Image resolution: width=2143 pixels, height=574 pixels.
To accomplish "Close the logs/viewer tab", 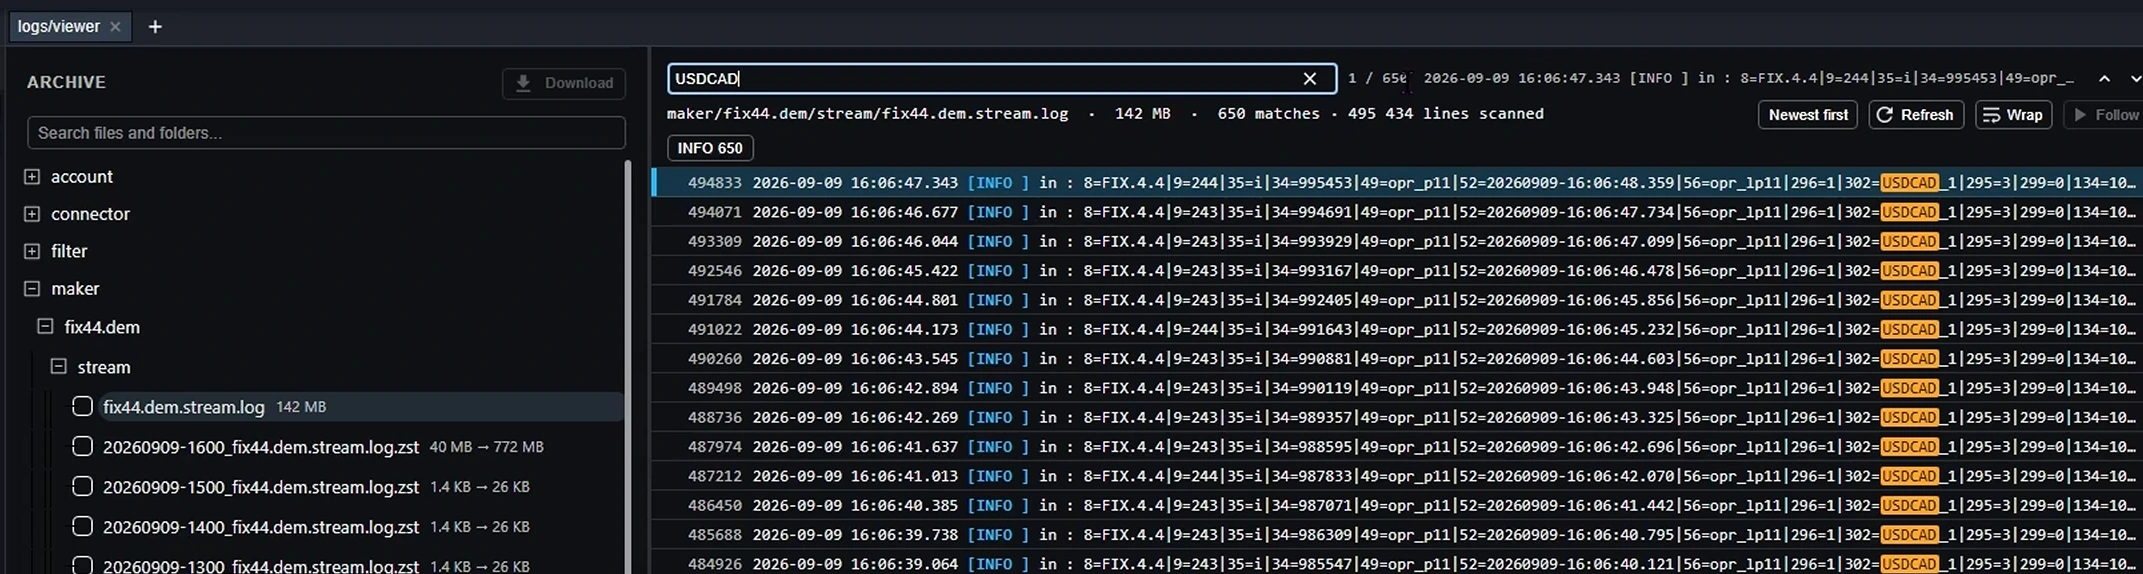I will click(115, 27).
